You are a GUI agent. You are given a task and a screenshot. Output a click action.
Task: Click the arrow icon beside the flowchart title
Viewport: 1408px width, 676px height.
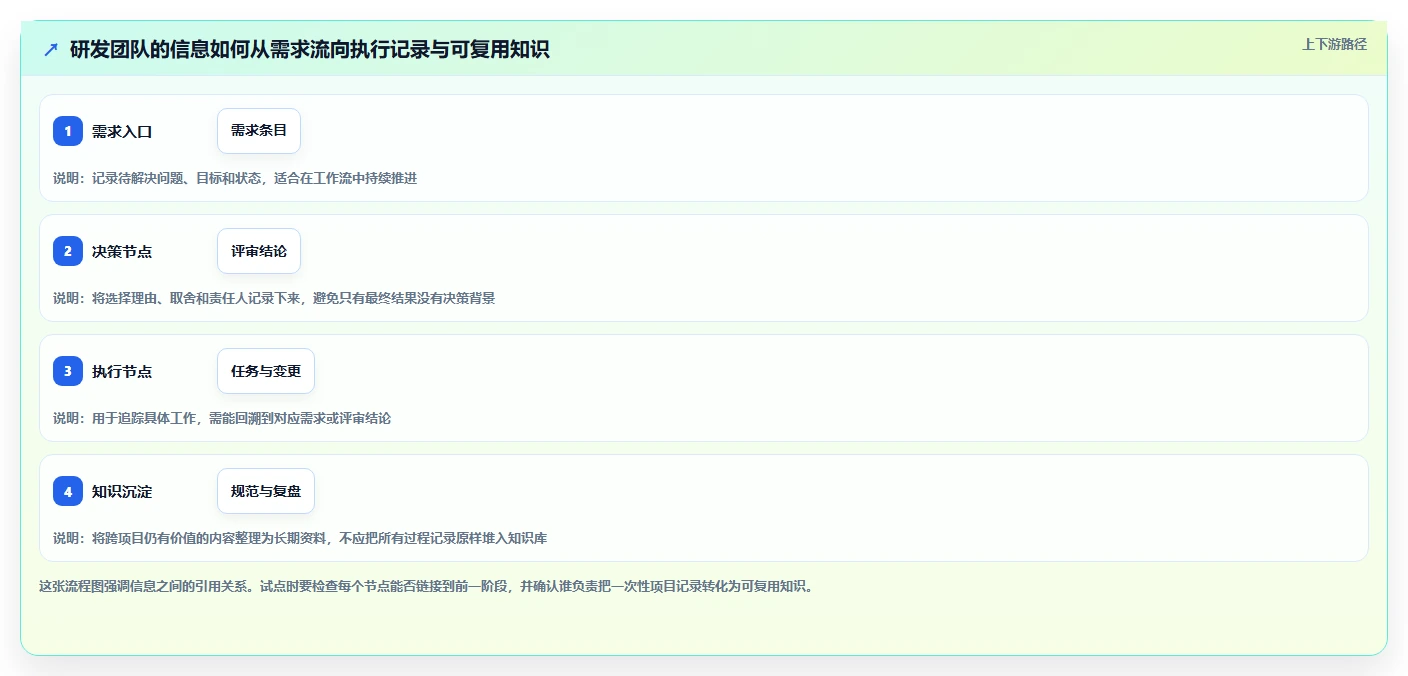[51, 49]
